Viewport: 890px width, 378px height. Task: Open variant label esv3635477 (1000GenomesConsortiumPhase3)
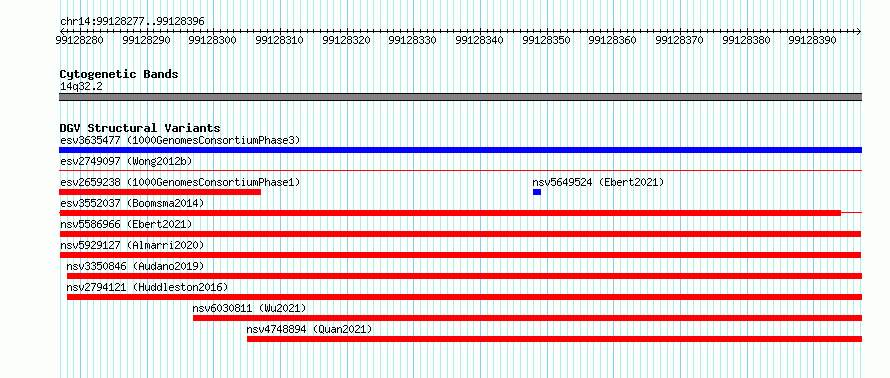(180, 140)
